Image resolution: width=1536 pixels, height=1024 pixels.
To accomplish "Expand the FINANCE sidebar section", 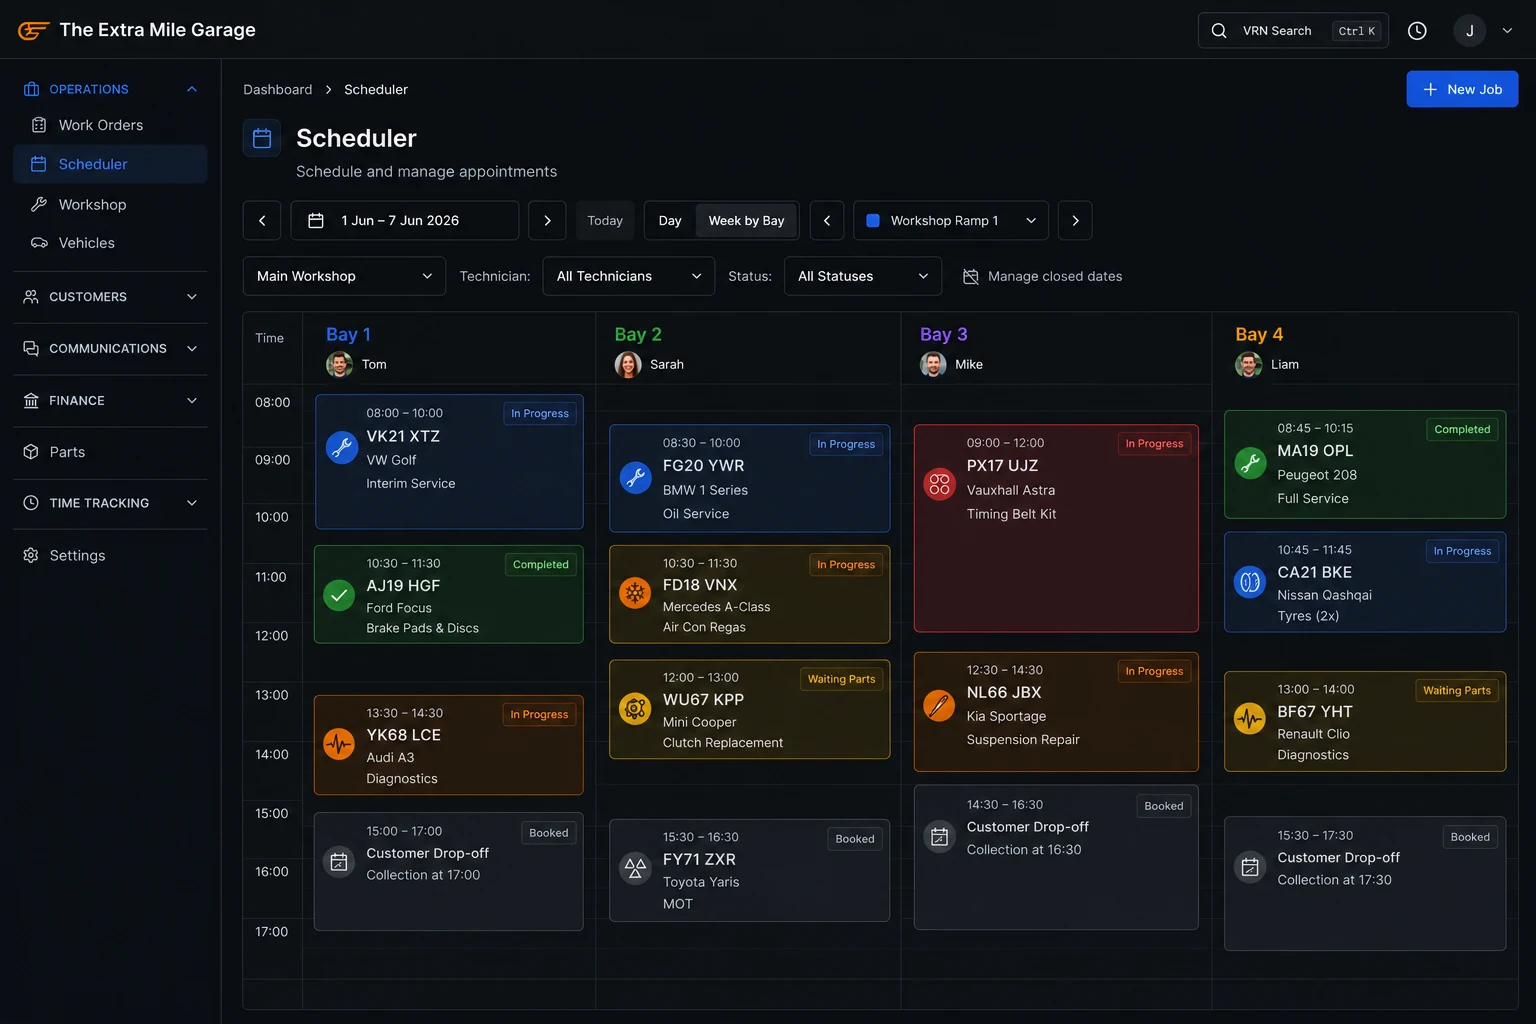I will click(x=110, y=401).
